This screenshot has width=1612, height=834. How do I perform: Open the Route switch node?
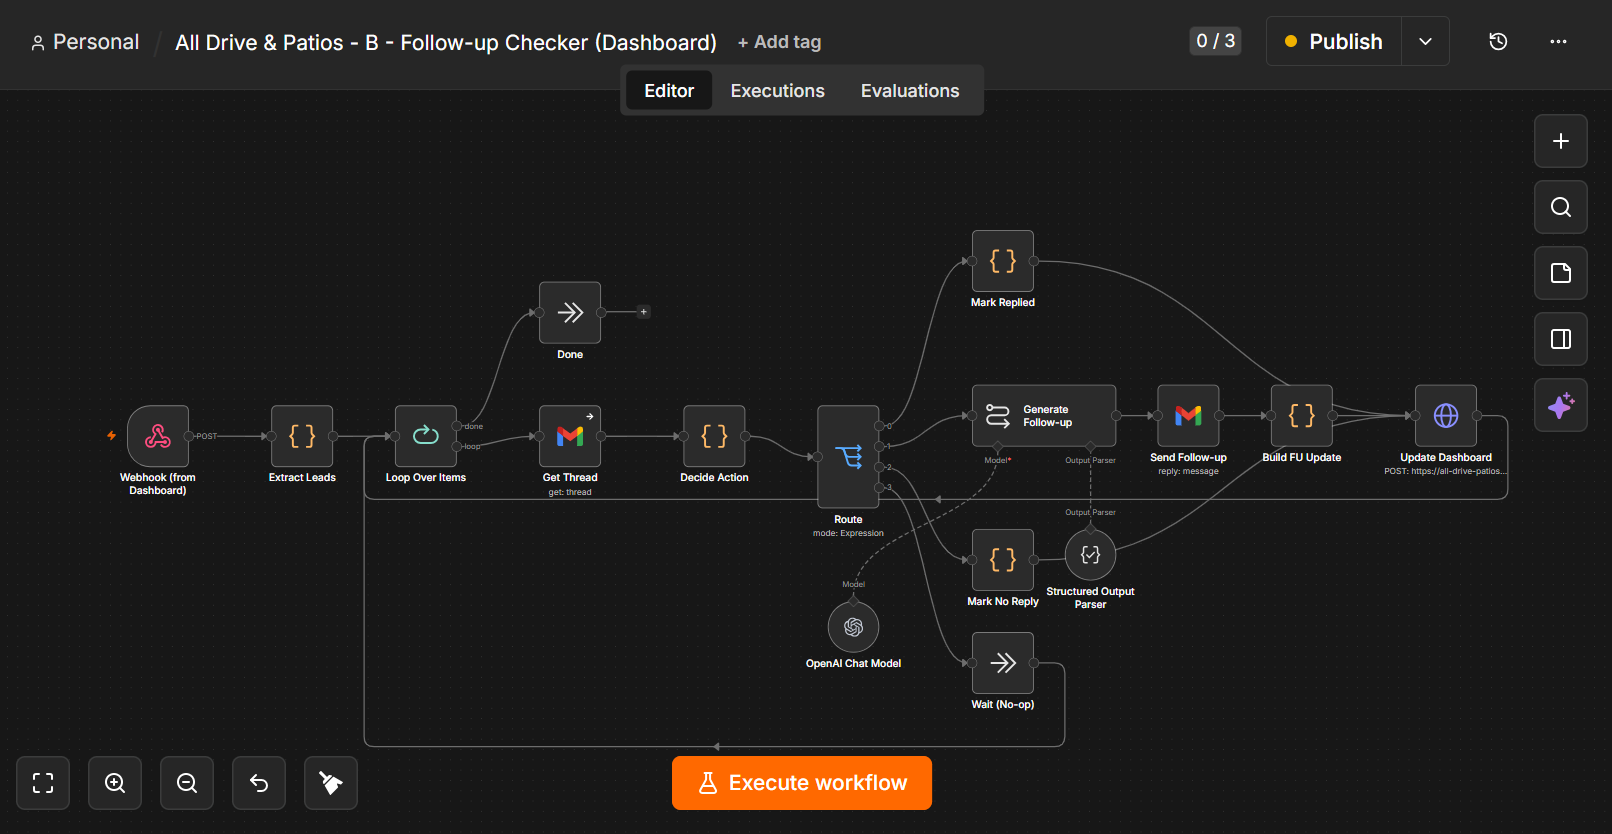coord(848,457)
